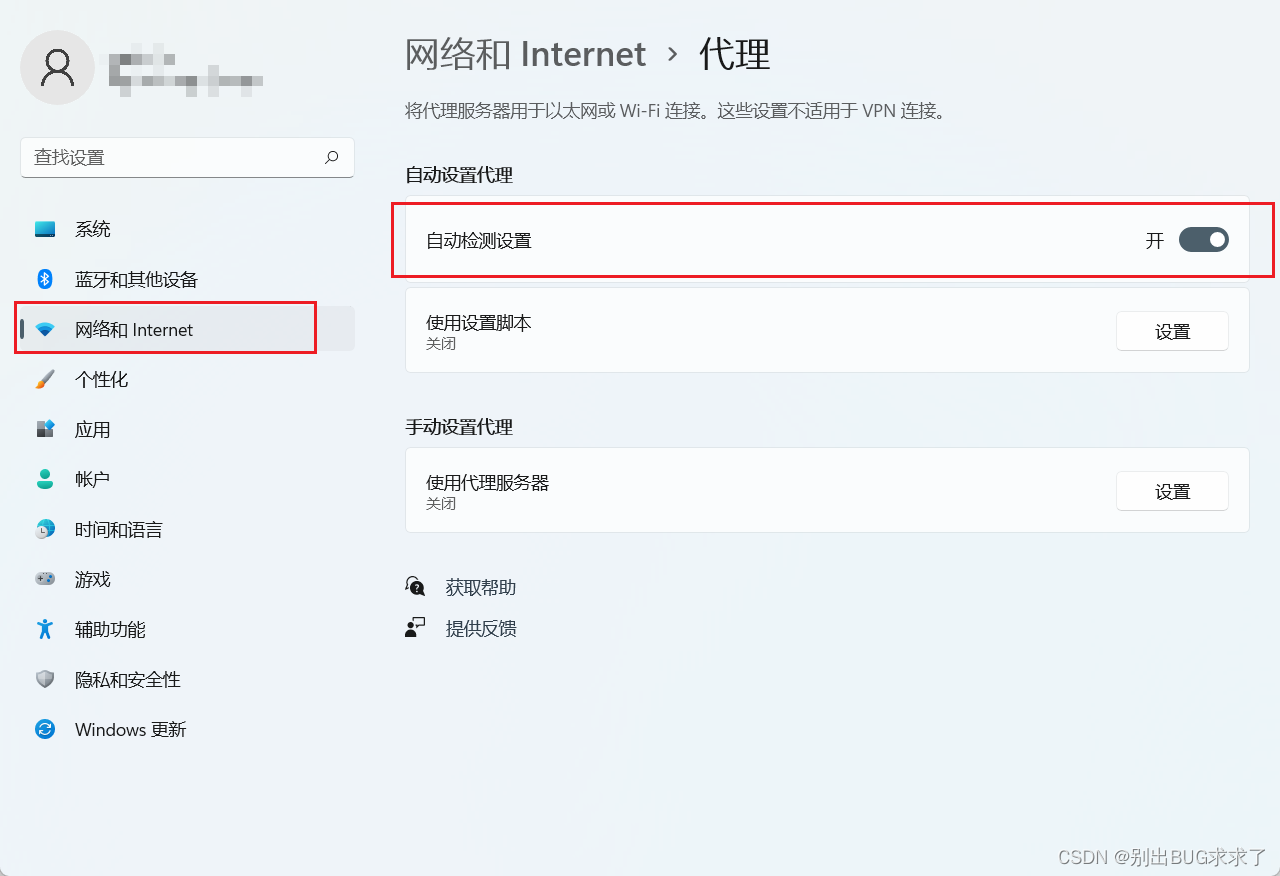The width and height of the screenshot is (1280, 876).
Task: Click the proxy description text about VPN
Action: click(x=675, y=111)
